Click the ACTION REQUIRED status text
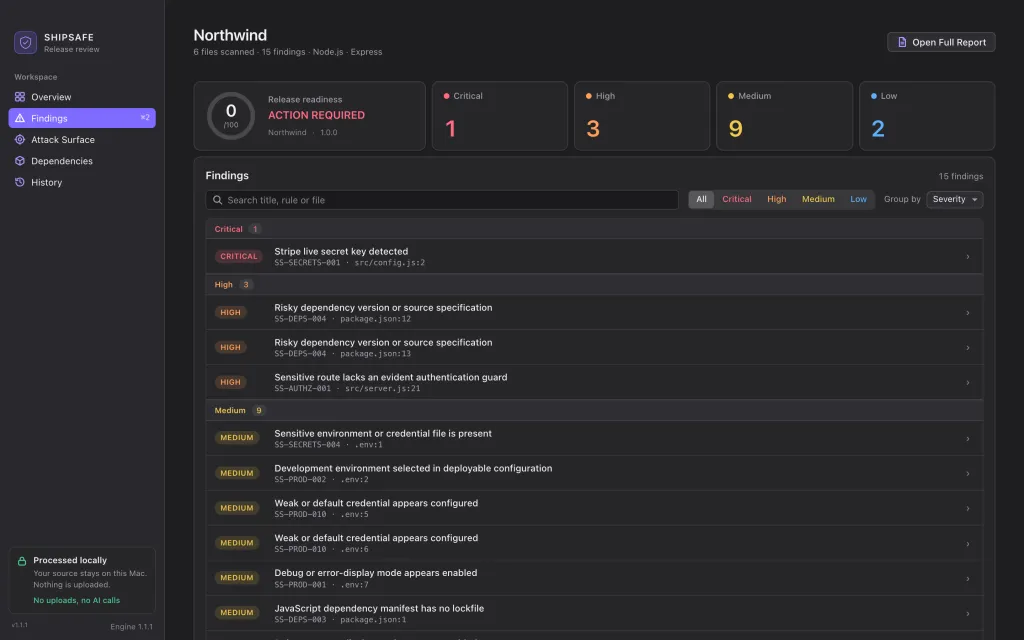 [x=316, y=115]
